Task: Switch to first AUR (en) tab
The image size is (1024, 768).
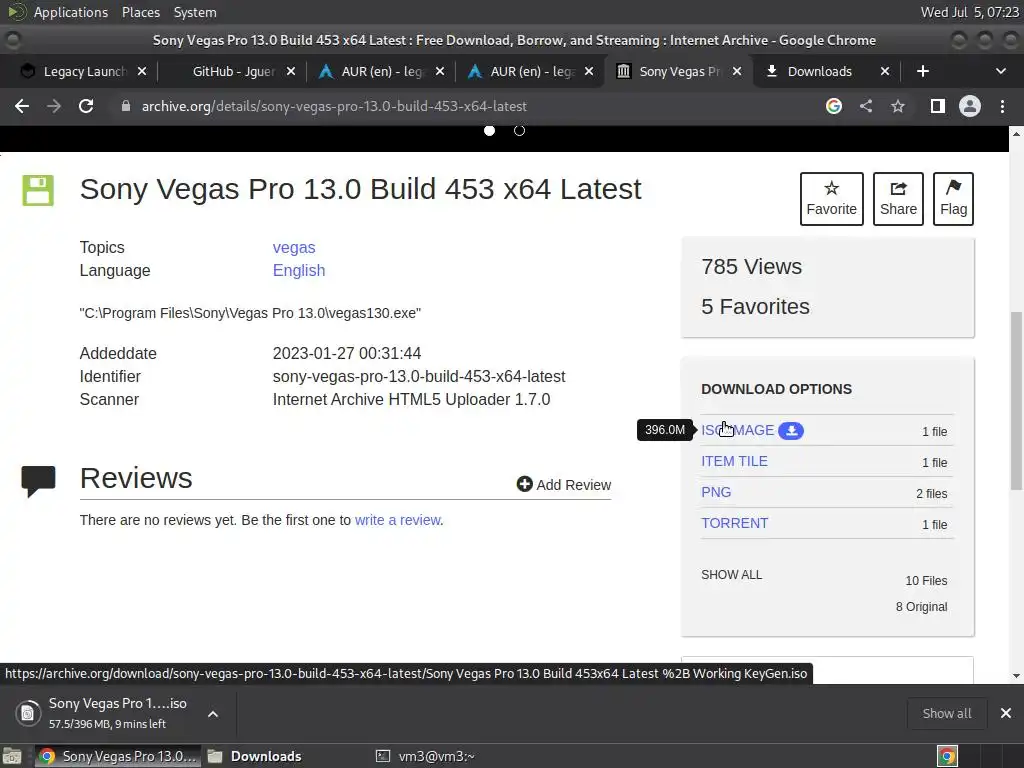Action: [382, 71]
